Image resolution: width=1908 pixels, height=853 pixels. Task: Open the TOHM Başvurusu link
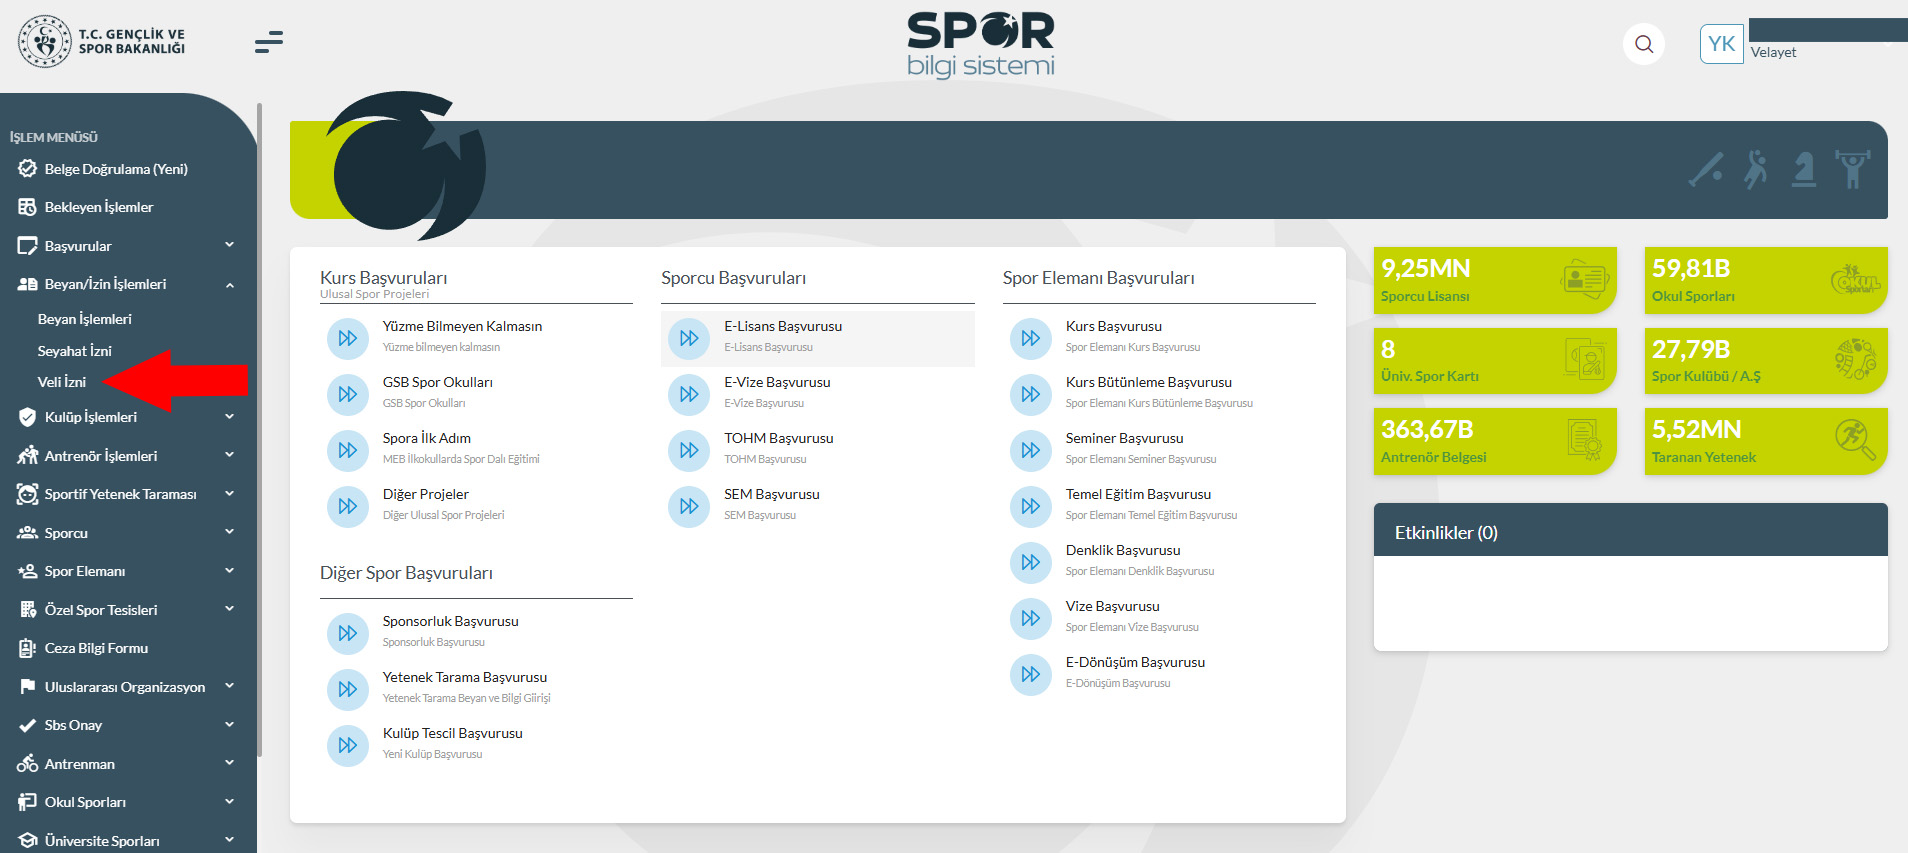point(778,438)
